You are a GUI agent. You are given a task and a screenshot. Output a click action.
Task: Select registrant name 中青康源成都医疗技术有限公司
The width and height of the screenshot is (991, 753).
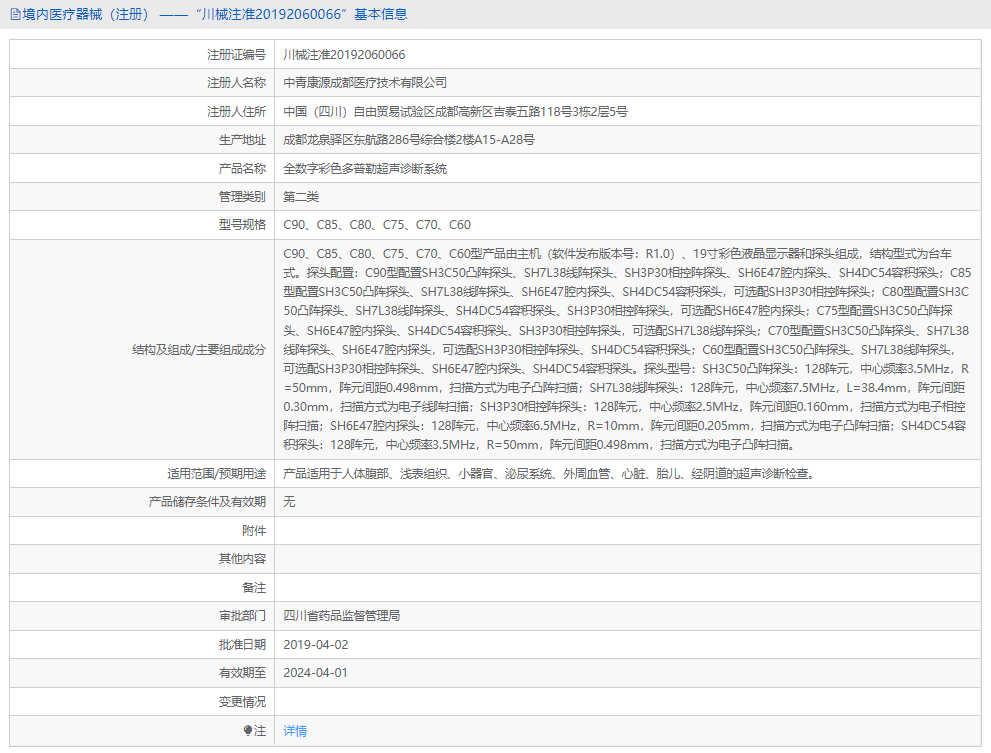pyautogui.click(x=365, y=83)
